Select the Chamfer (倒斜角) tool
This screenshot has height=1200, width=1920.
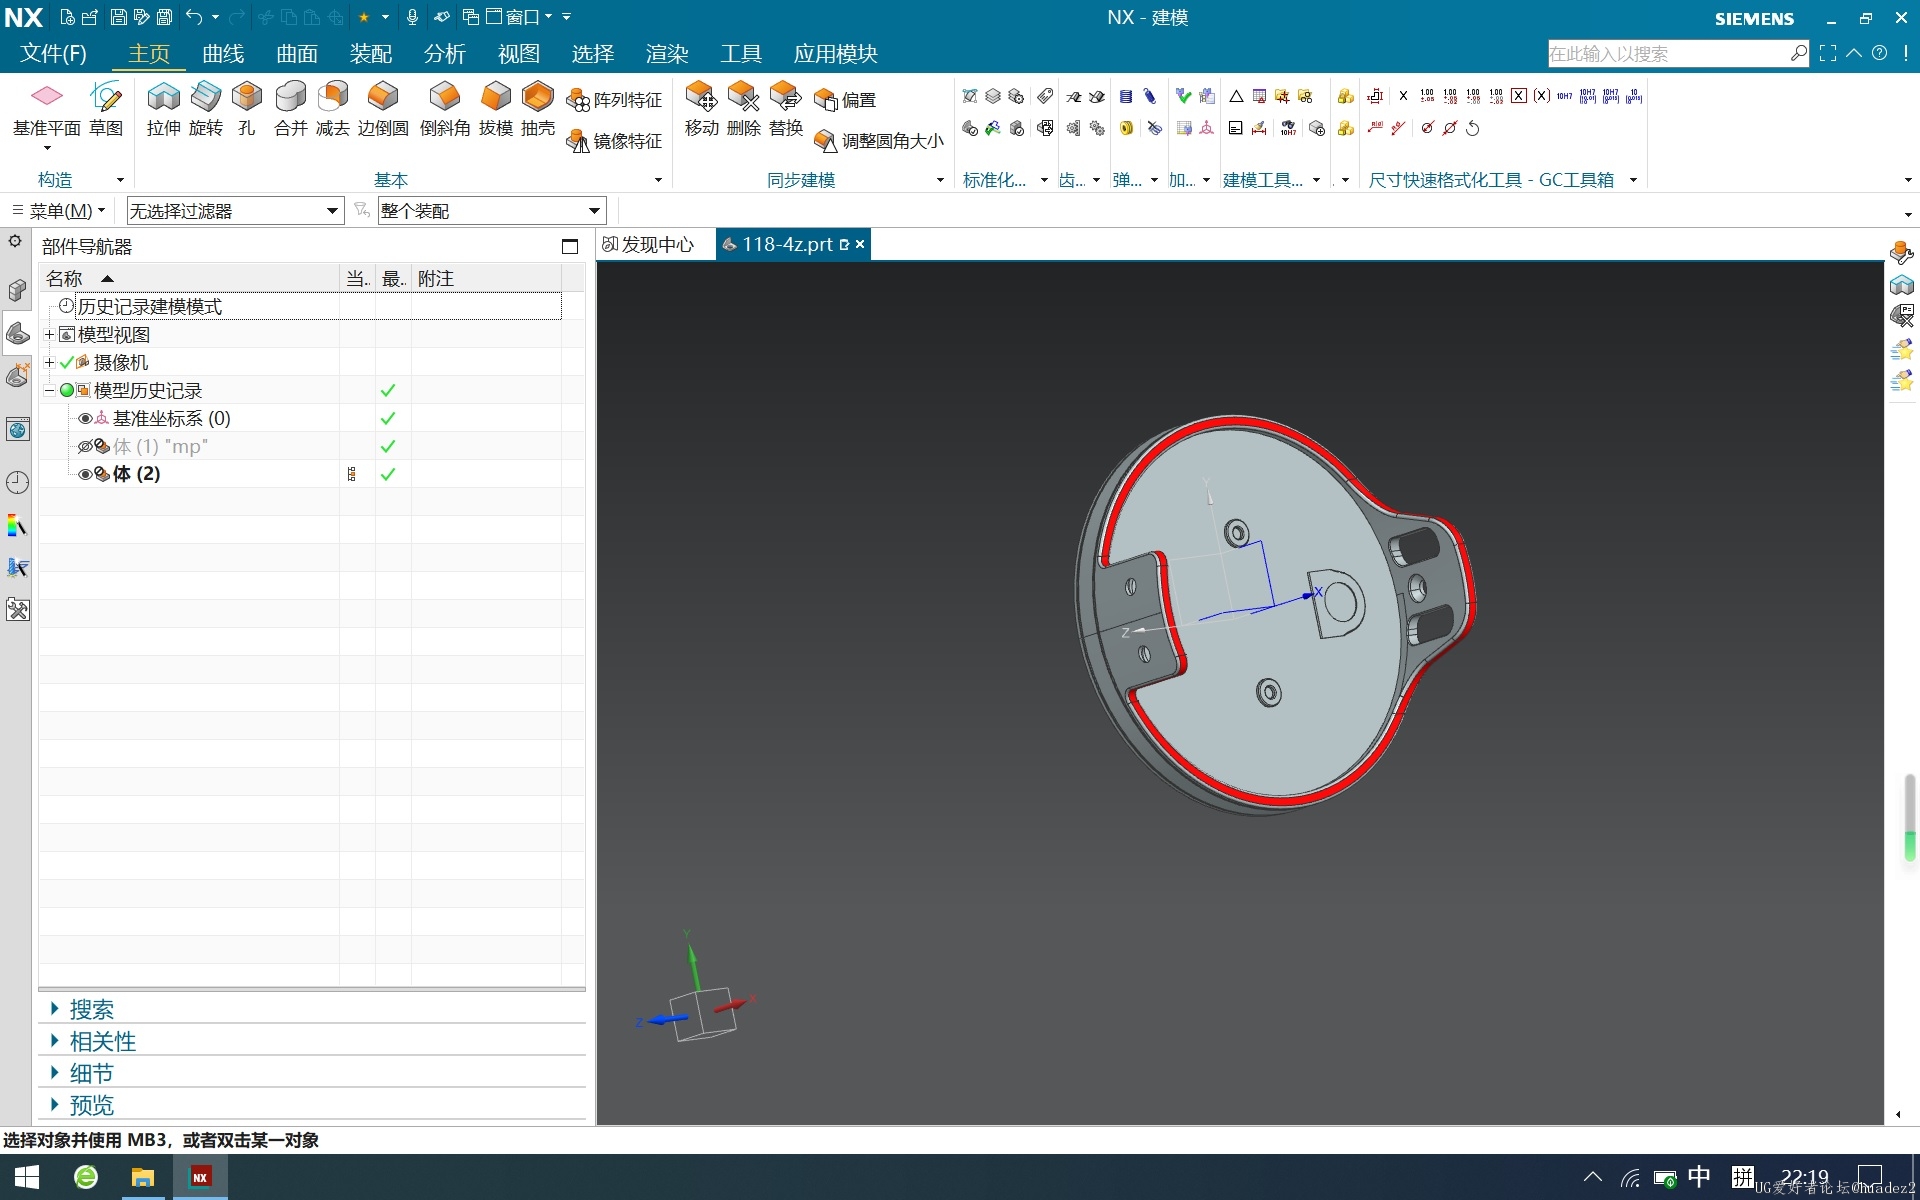point(445,108)
